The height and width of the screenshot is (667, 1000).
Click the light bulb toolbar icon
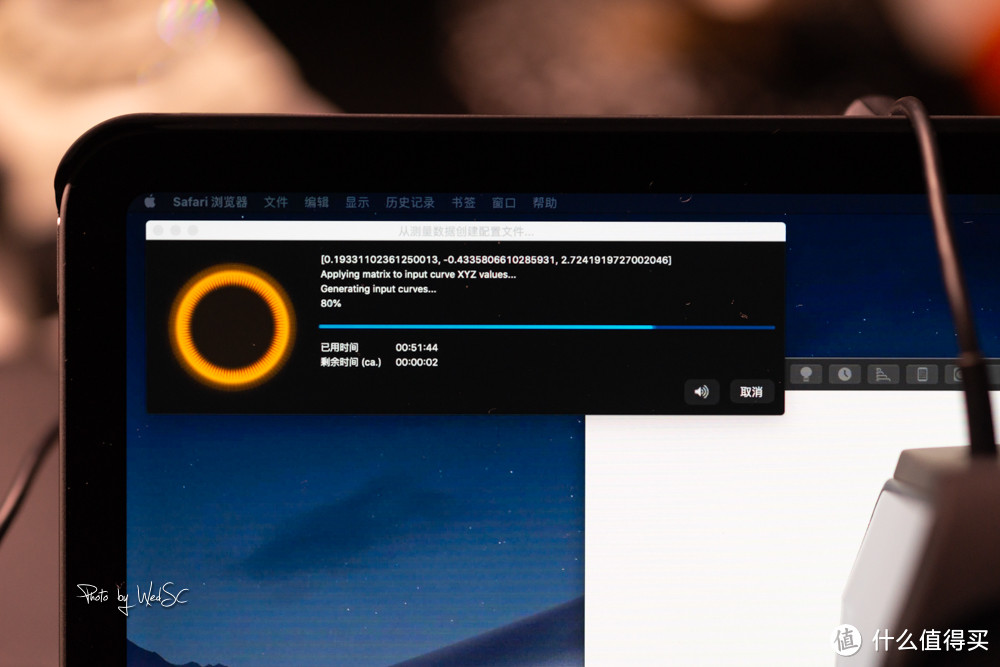806,374
